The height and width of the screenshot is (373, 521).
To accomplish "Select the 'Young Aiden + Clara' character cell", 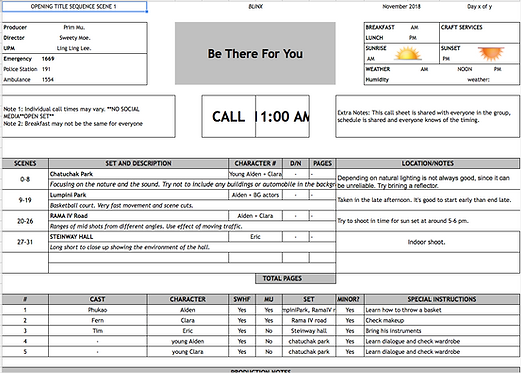I will click(x=255, y=174).
